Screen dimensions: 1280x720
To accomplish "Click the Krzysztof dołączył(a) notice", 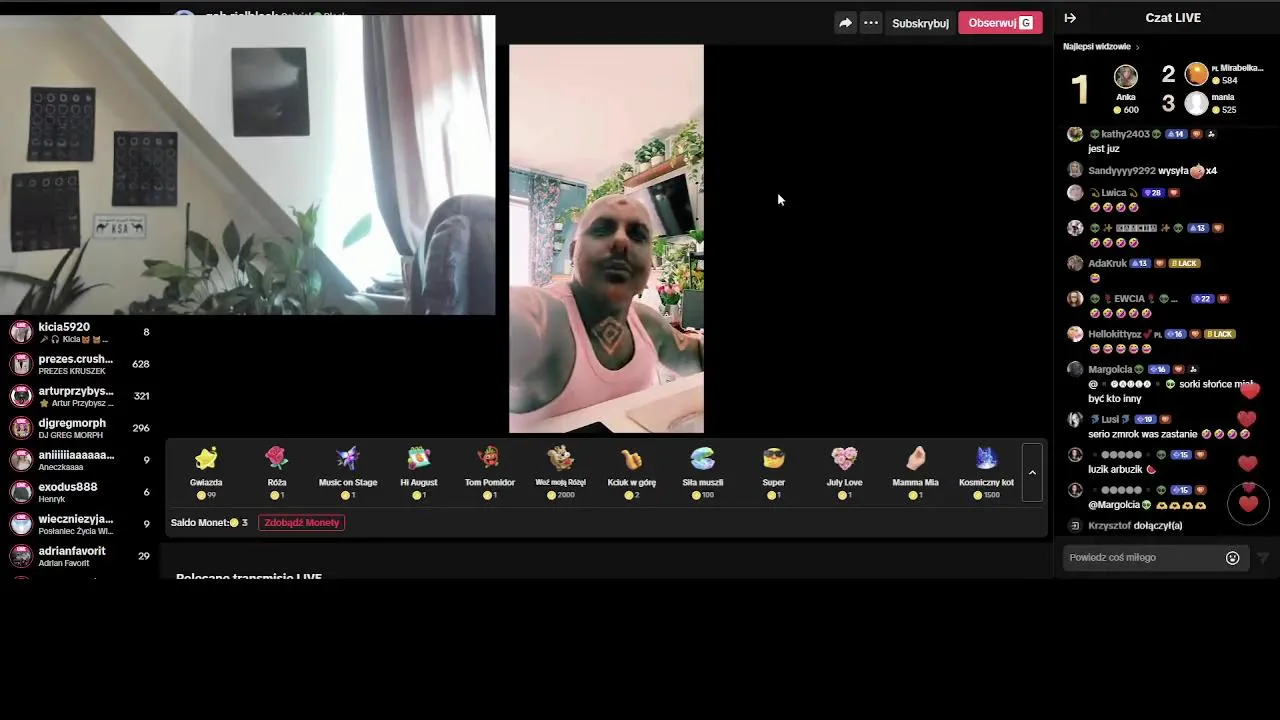I will [x=1135, y=526].
